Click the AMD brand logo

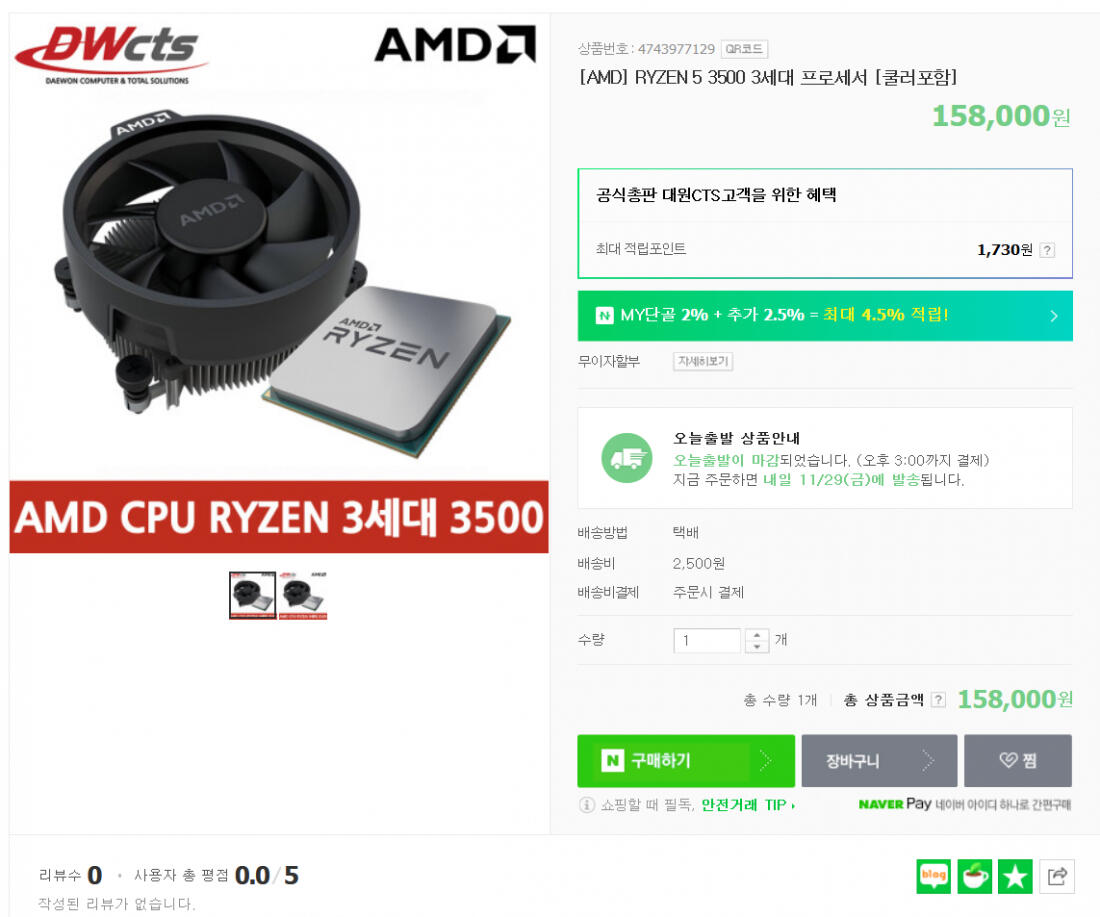click(455, 45)
